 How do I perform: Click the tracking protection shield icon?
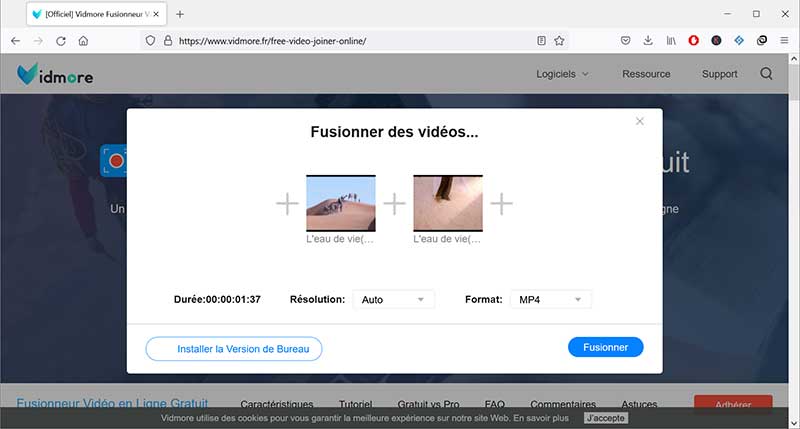pyautogui.click(x=150, y=41)
